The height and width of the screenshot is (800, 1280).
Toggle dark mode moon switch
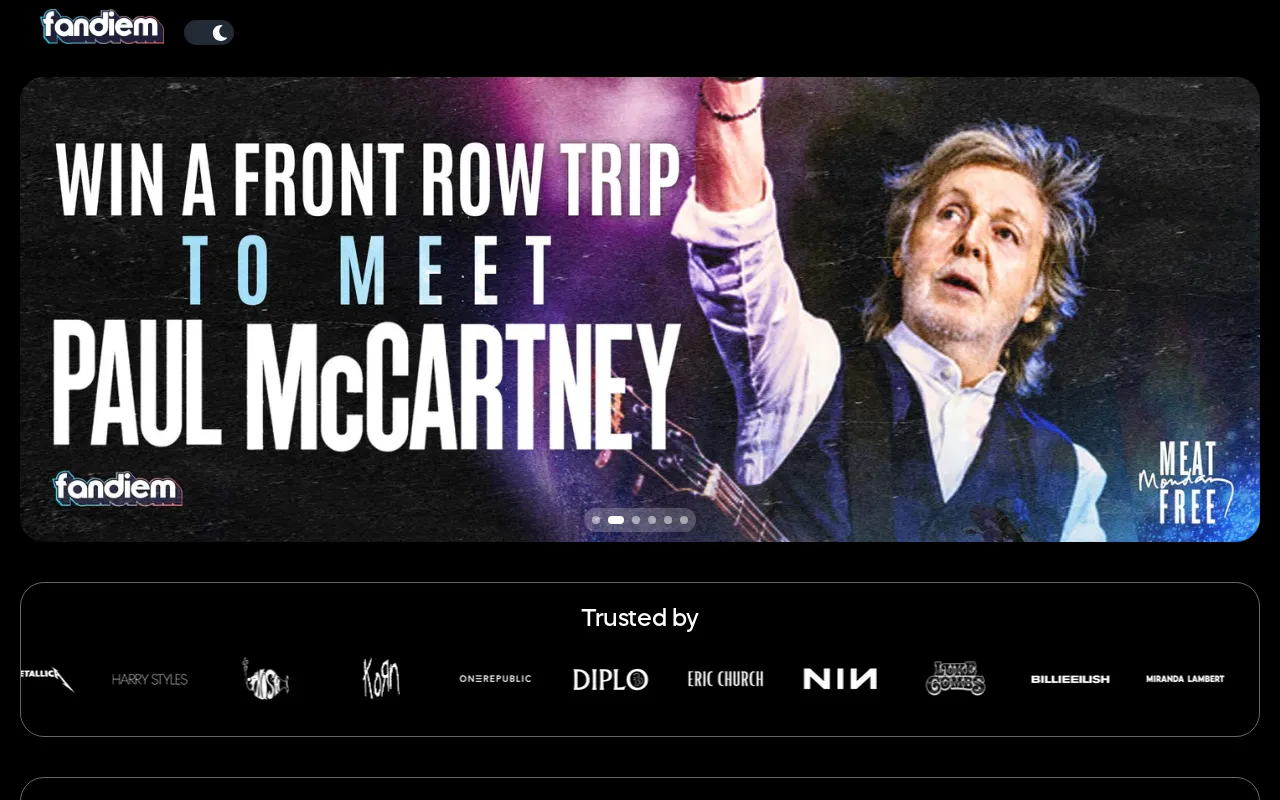[209, 32]
